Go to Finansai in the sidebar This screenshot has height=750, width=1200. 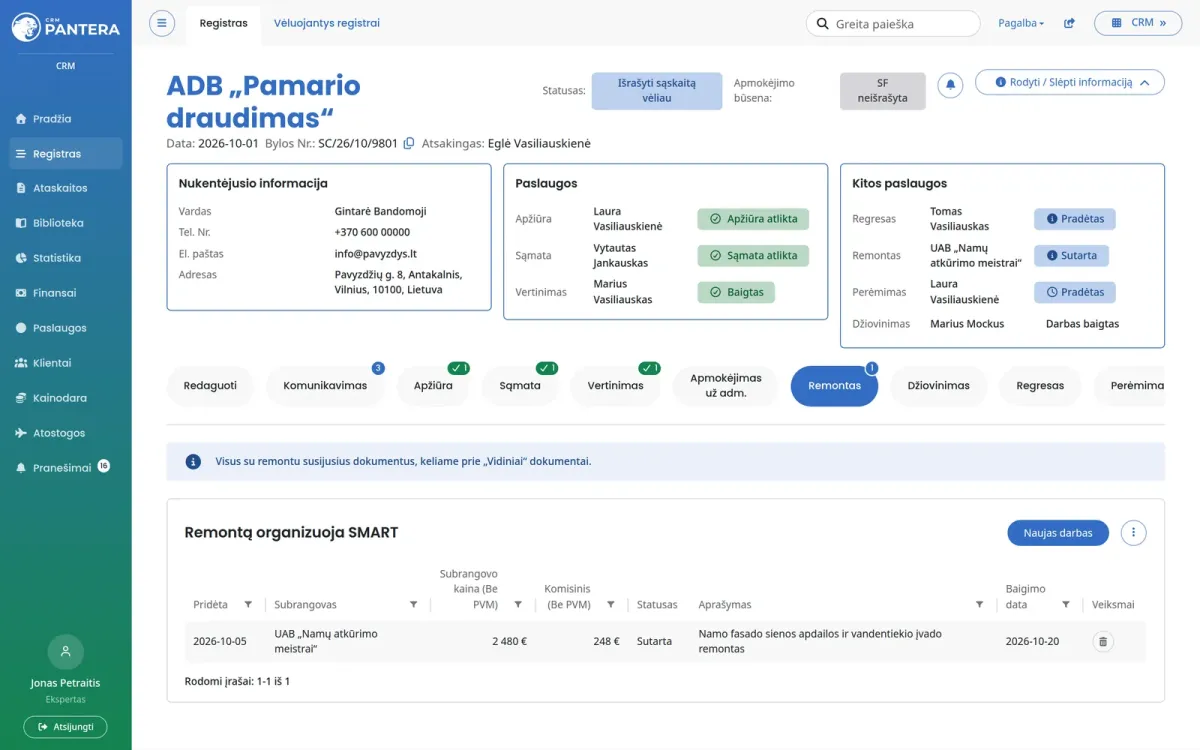click(x=66, y=293)
